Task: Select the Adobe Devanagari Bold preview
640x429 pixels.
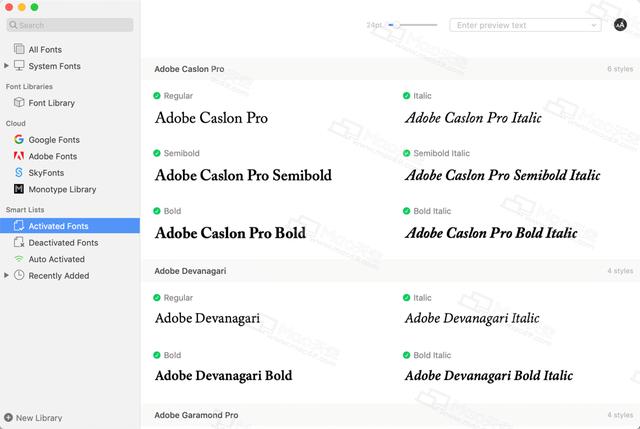Action: click(x=223, y=376)
